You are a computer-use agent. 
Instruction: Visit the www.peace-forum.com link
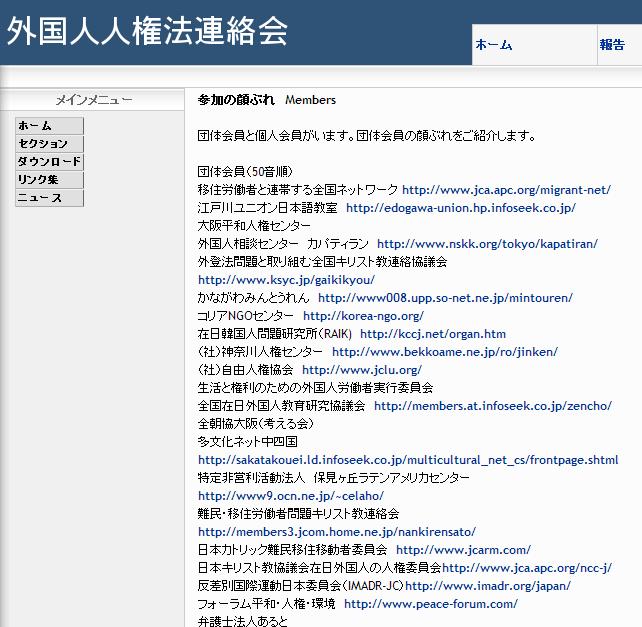[431, 604]
